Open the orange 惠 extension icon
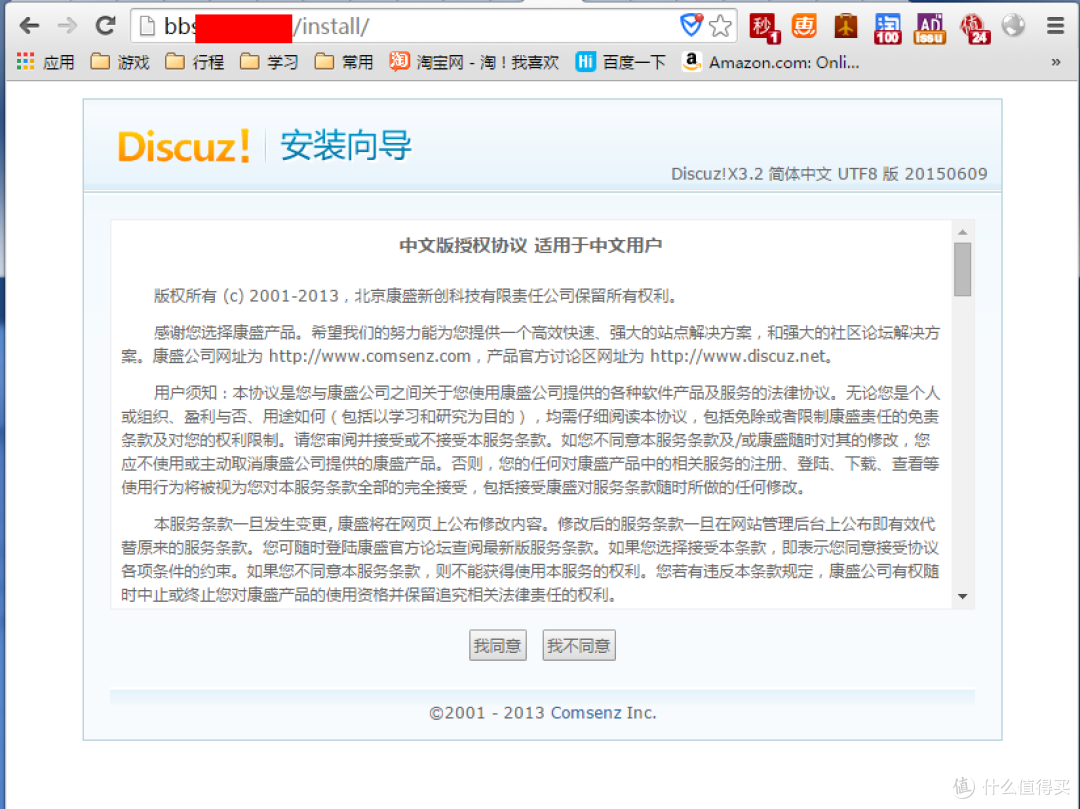The height and width of the screenshot is (809, 1080). 804,26
